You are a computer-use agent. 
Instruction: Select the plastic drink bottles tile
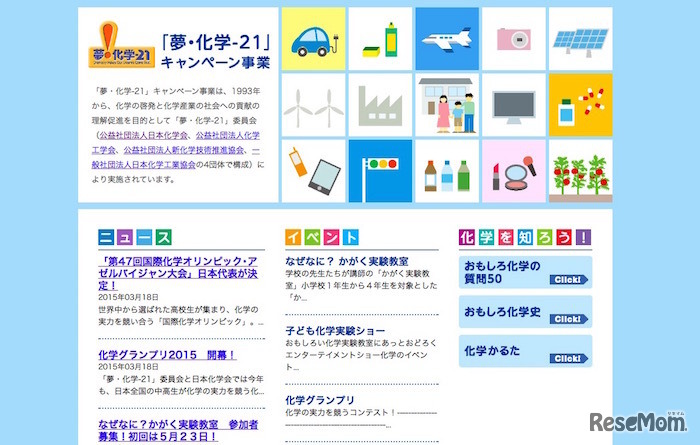click(447, 171)
